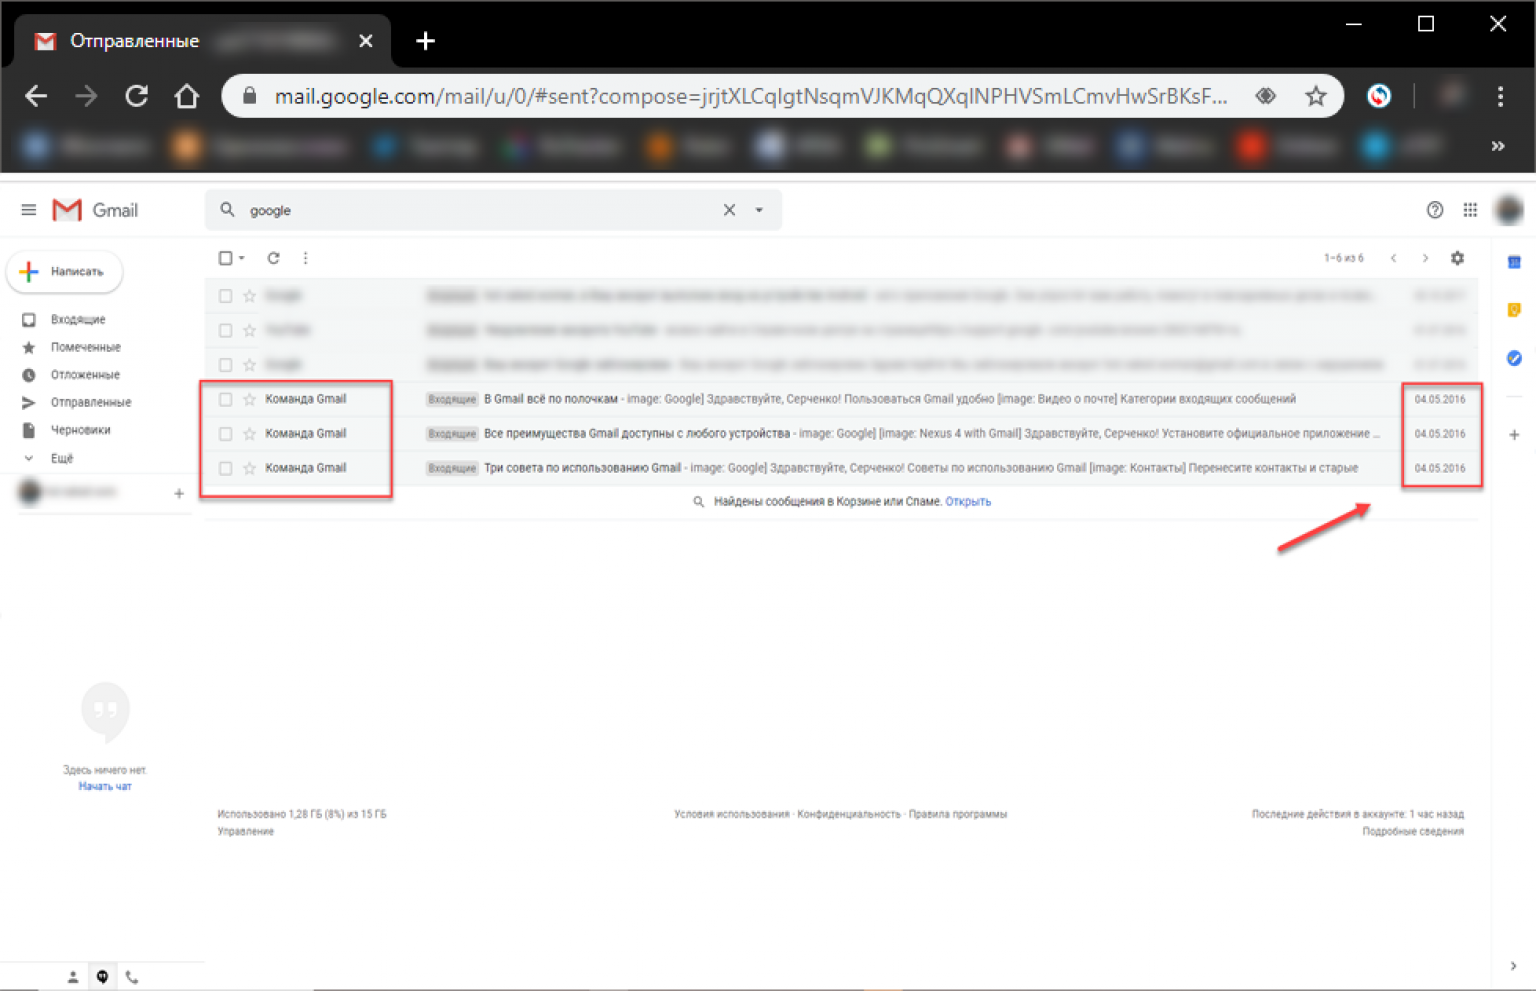Image resolution: width=1536 pixels, height=991 pixels.
Task: Click the Открыть link for trash or spam
Action: click(x=968, y=502)
